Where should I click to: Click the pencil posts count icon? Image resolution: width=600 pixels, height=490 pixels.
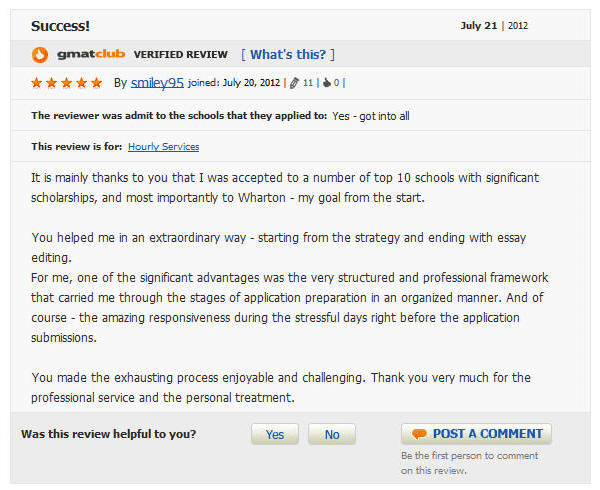pyautogui.click(x=294, y=83)
